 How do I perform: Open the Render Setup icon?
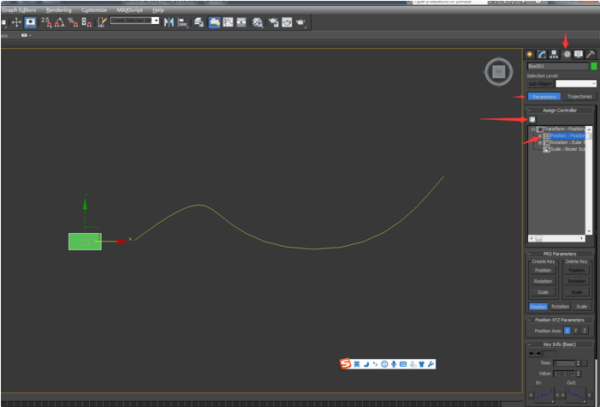(x=274, y=23)
